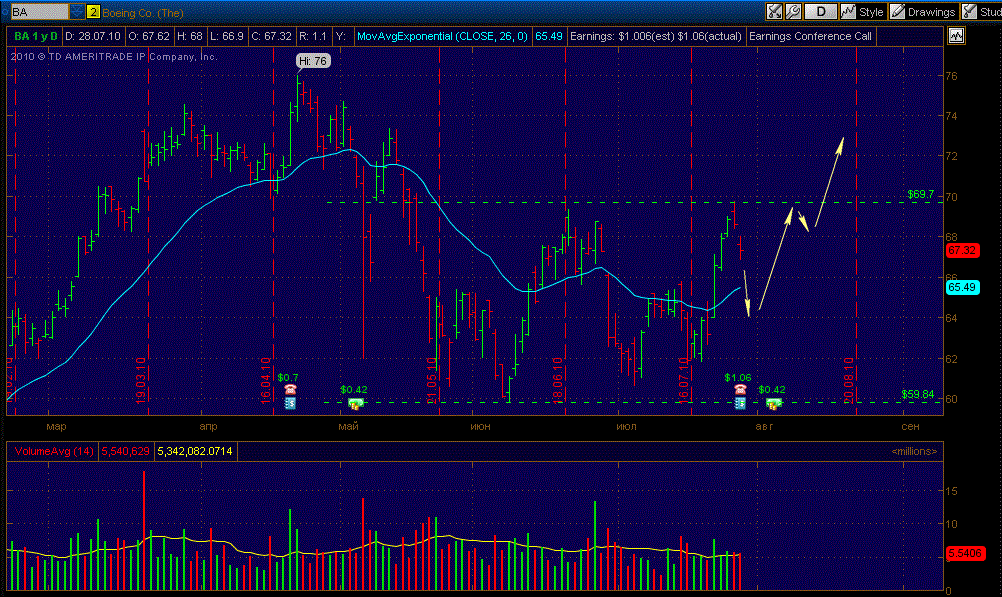Viewport: 1002px width, 597px height.
Task: Click the yellow number 2 link indicator
Action: (93, 12)
